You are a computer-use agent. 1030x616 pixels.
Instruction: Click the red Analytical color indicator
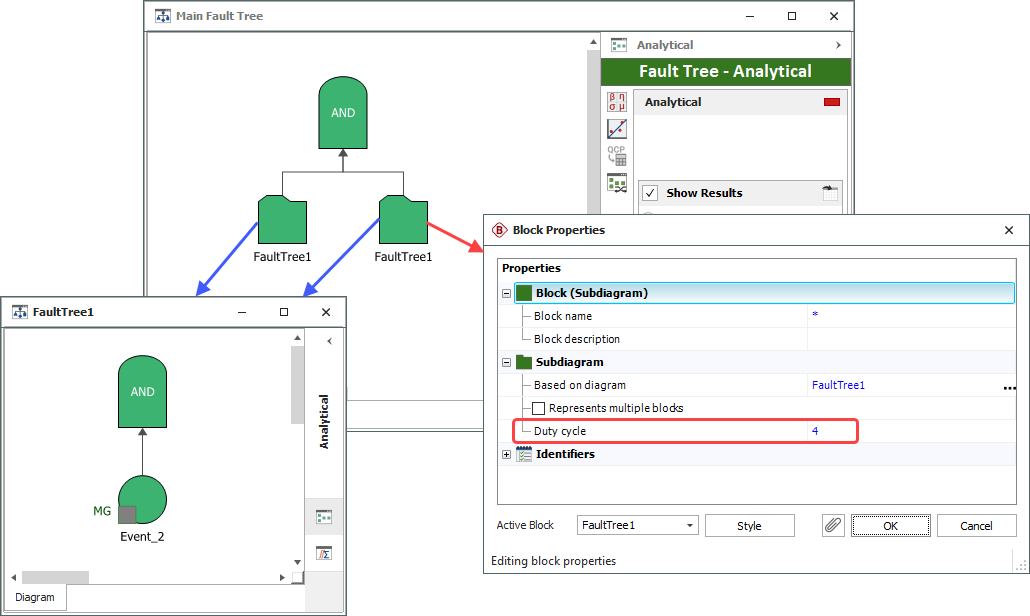831,102
